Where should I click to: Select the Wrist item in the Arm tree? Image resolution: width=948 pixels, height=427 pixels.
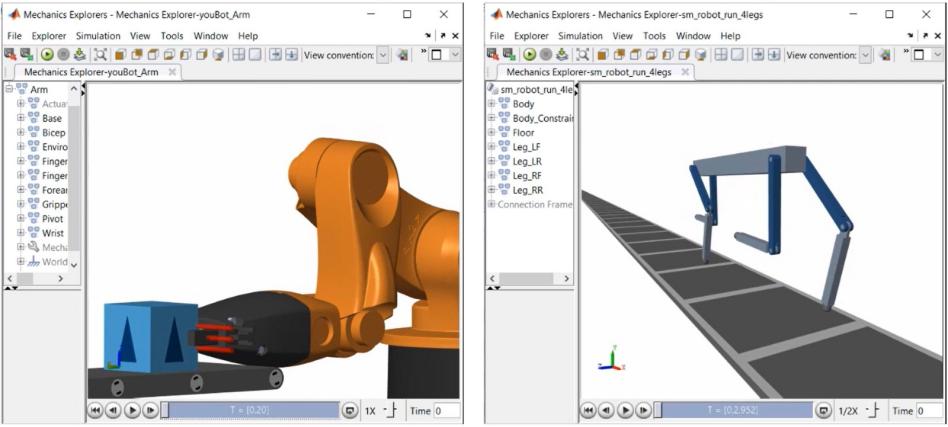(x=52, y=232)
